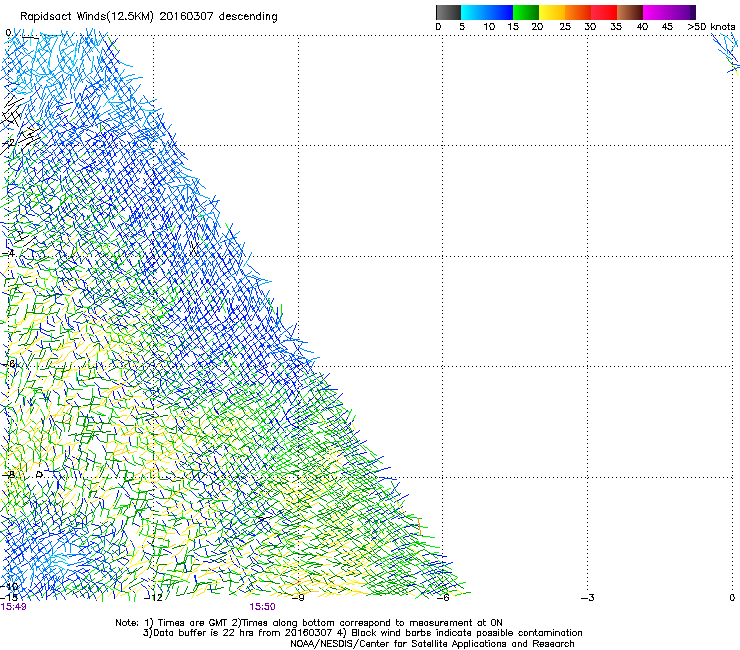This screenshot has width=740, height=650.
Task: Click the red 30–35 knots color bar segment
Action: click(604, 12)
